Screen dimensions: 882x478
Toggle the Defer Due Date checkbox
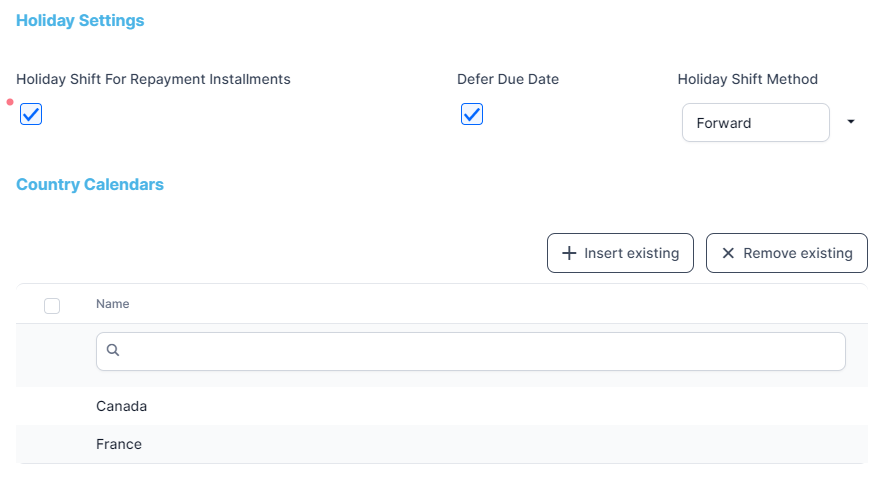(472, 115)
